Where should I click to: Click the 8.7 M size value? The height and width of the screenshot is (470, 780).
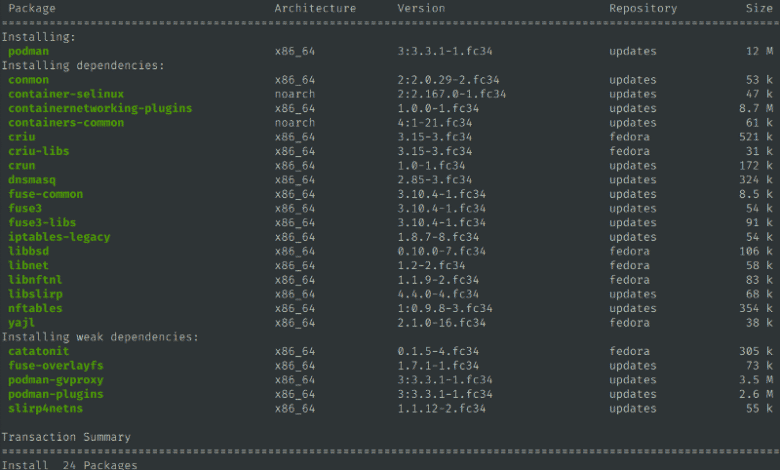point(756,108)
